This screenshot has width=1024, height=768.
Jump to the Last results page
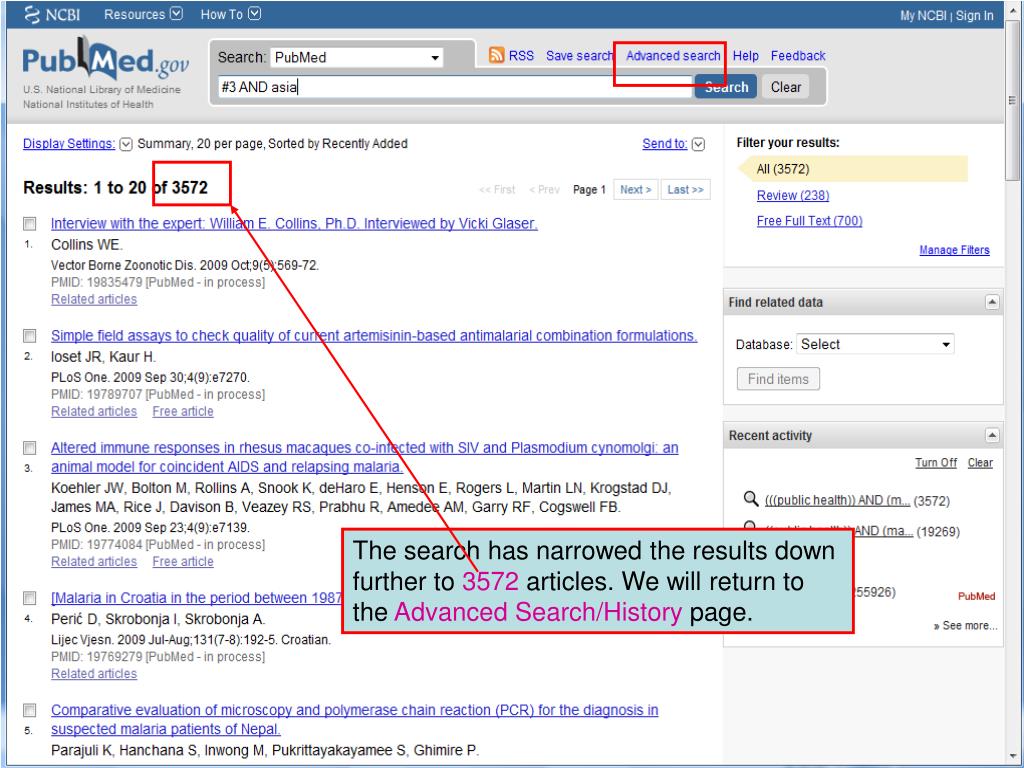(x=685, y=190)
